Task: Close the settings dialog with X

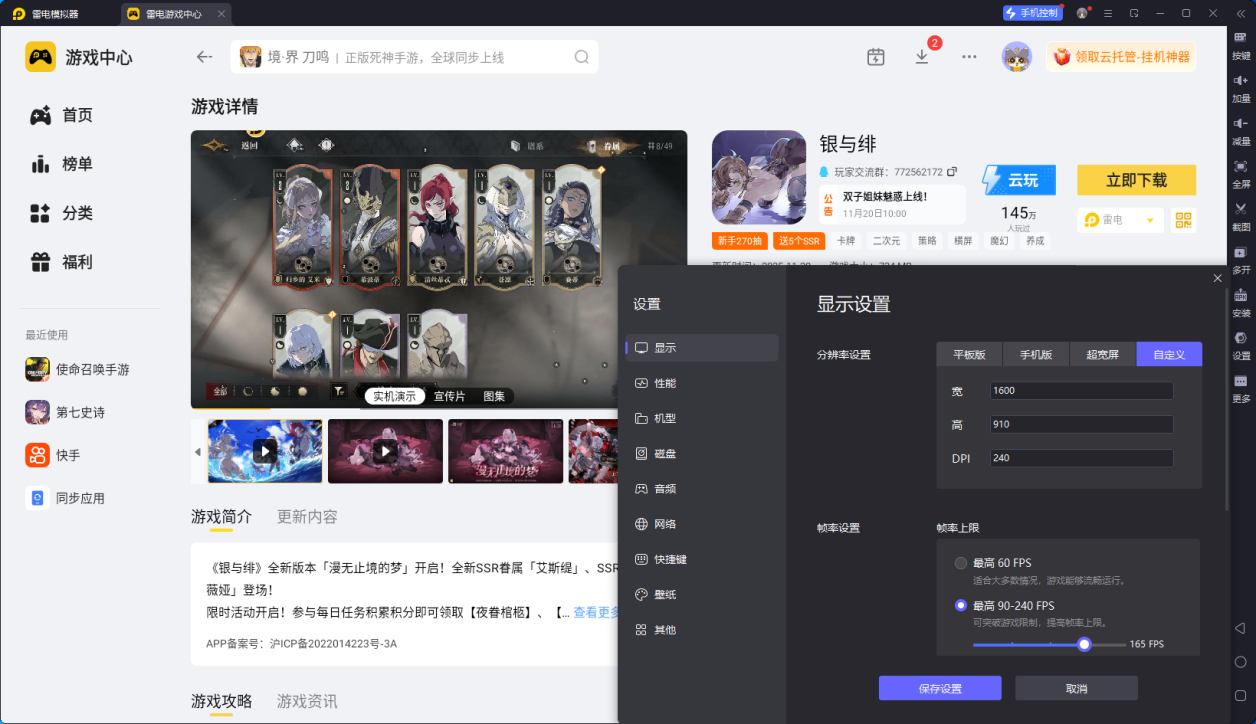Action: (1217, 278)
